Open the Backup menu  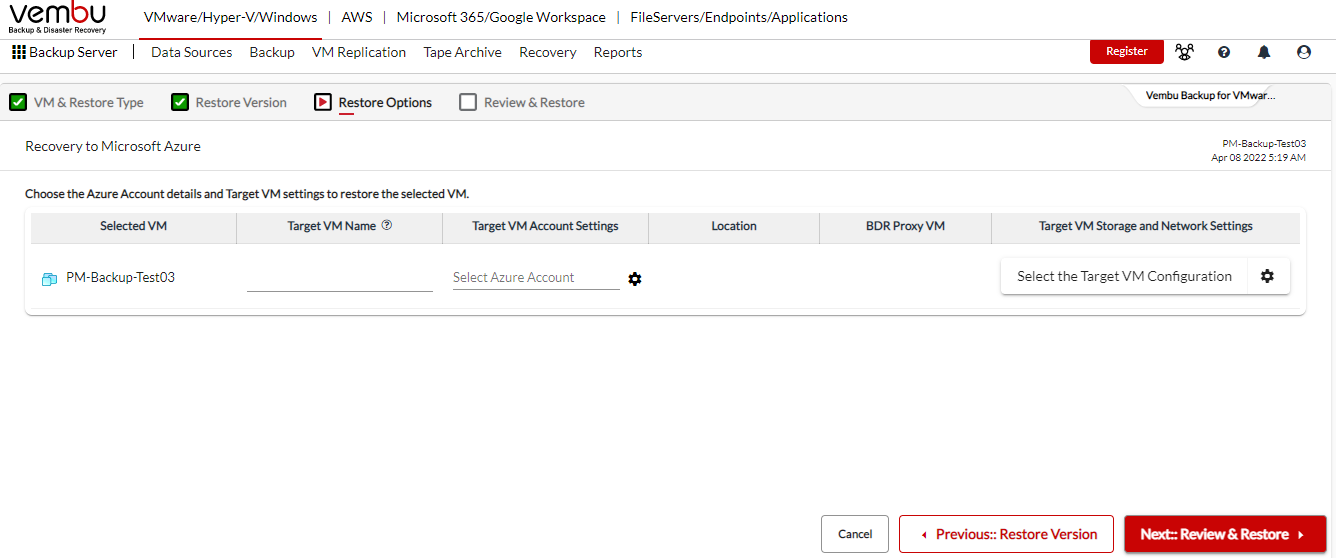[x=272, y=52]
